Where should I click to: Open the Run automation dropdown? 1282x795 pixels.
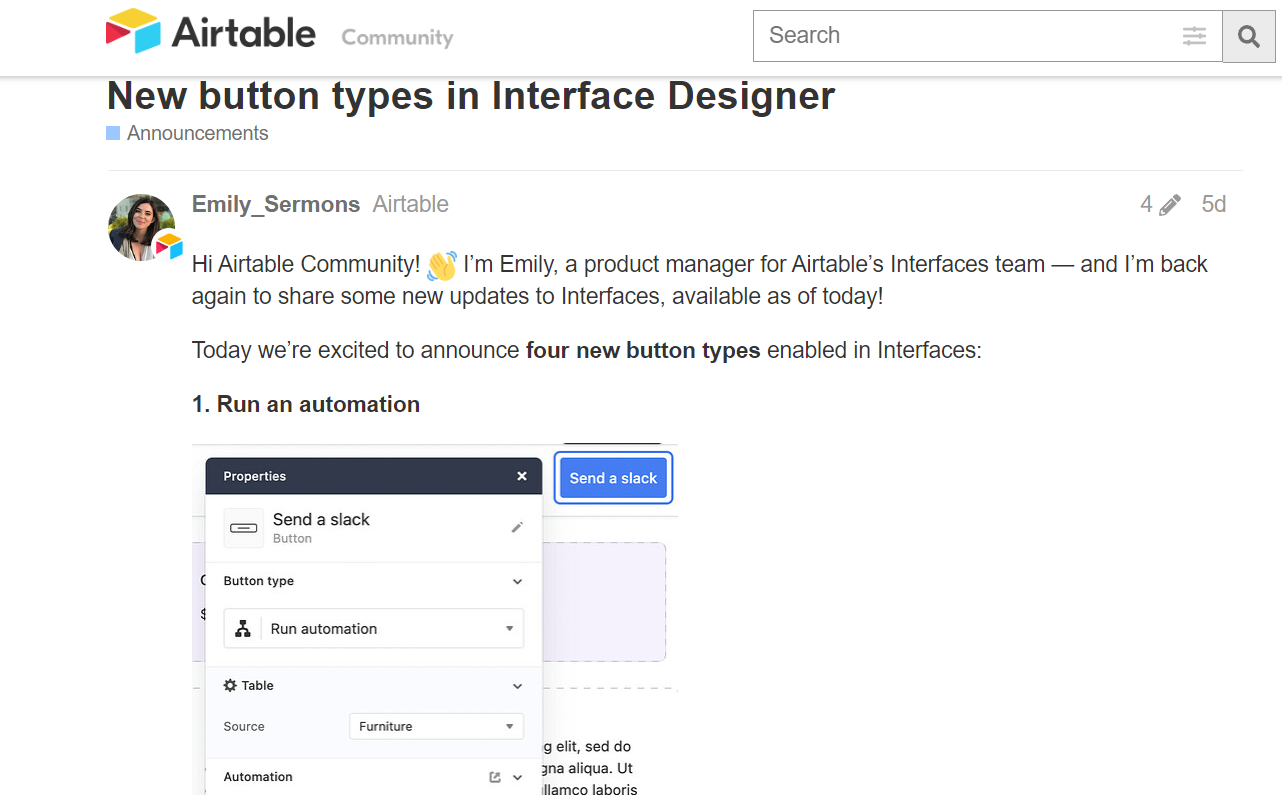(x=374, y=629)
